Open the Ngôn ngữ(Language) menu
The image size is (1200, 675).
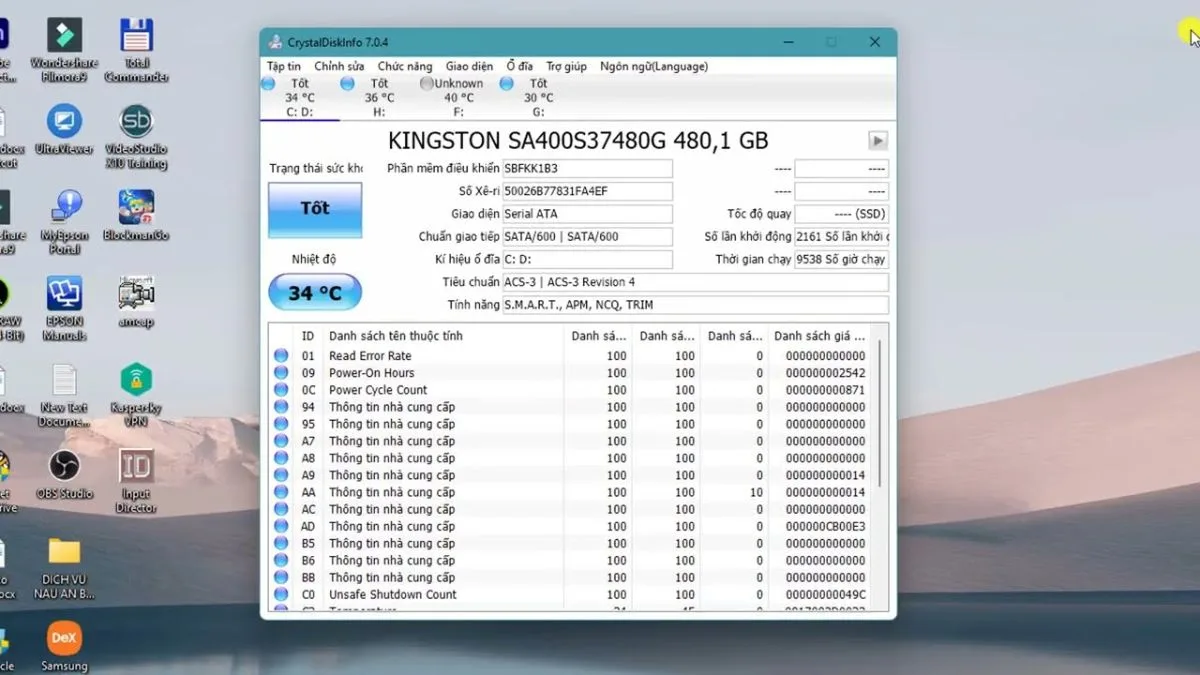653,67
